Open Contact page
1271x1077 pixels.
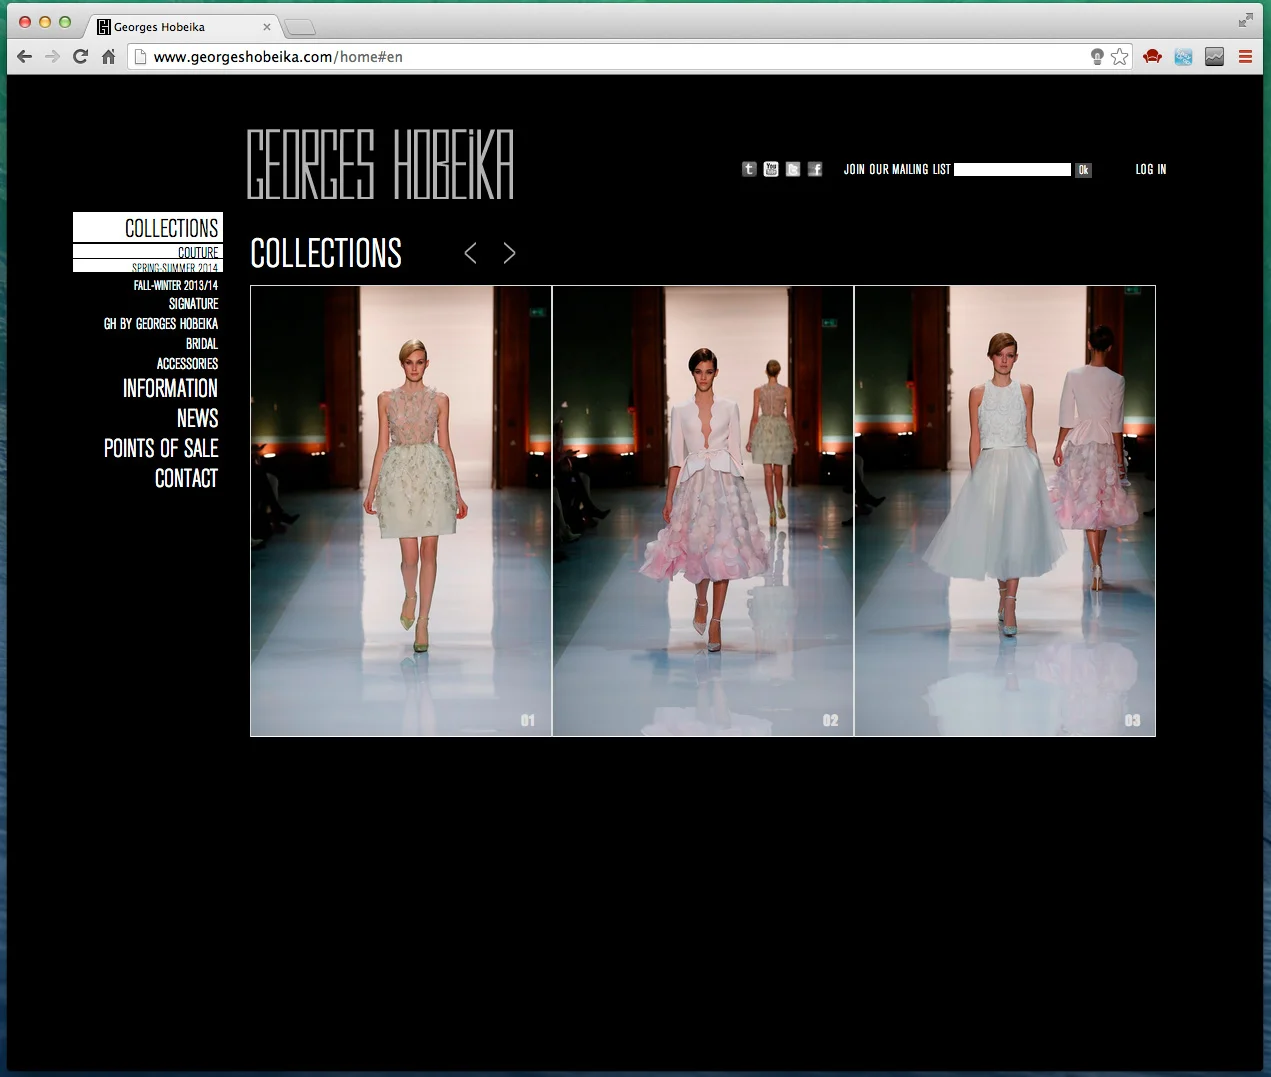click(186, 478)
